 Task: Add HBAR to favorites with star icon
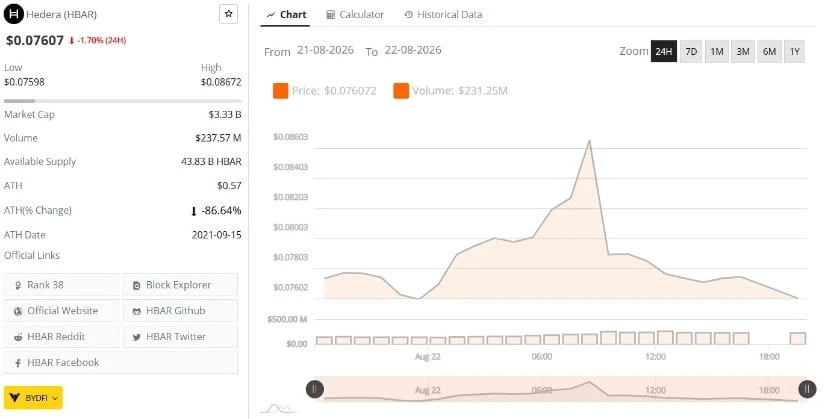tap(228, 14)
